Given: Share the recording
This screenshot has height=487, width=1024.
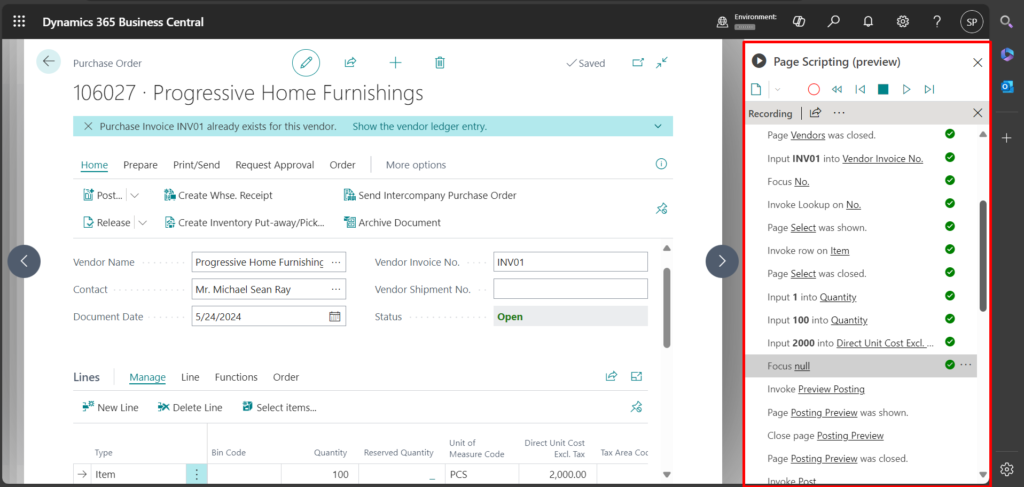Looking at the screenshot, I should point(815,113).
